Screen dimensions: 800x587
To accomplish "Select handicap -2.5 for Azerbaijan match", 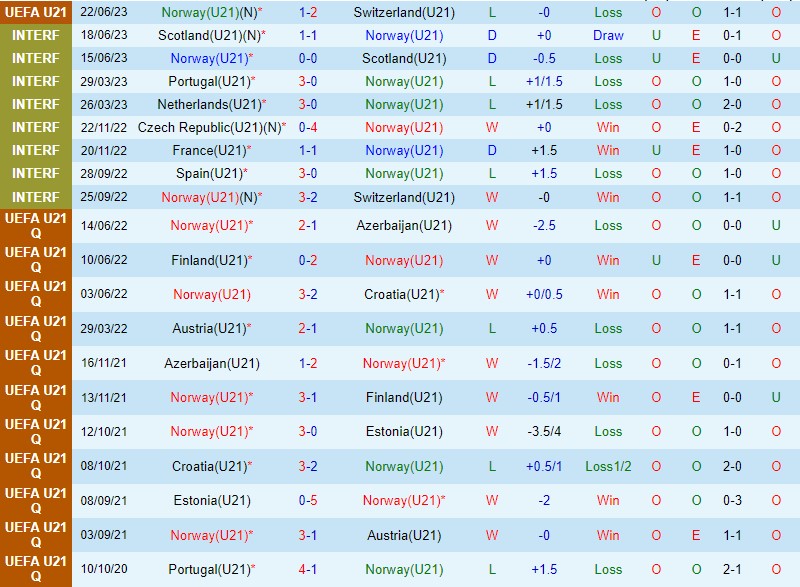I will (544, 225).
